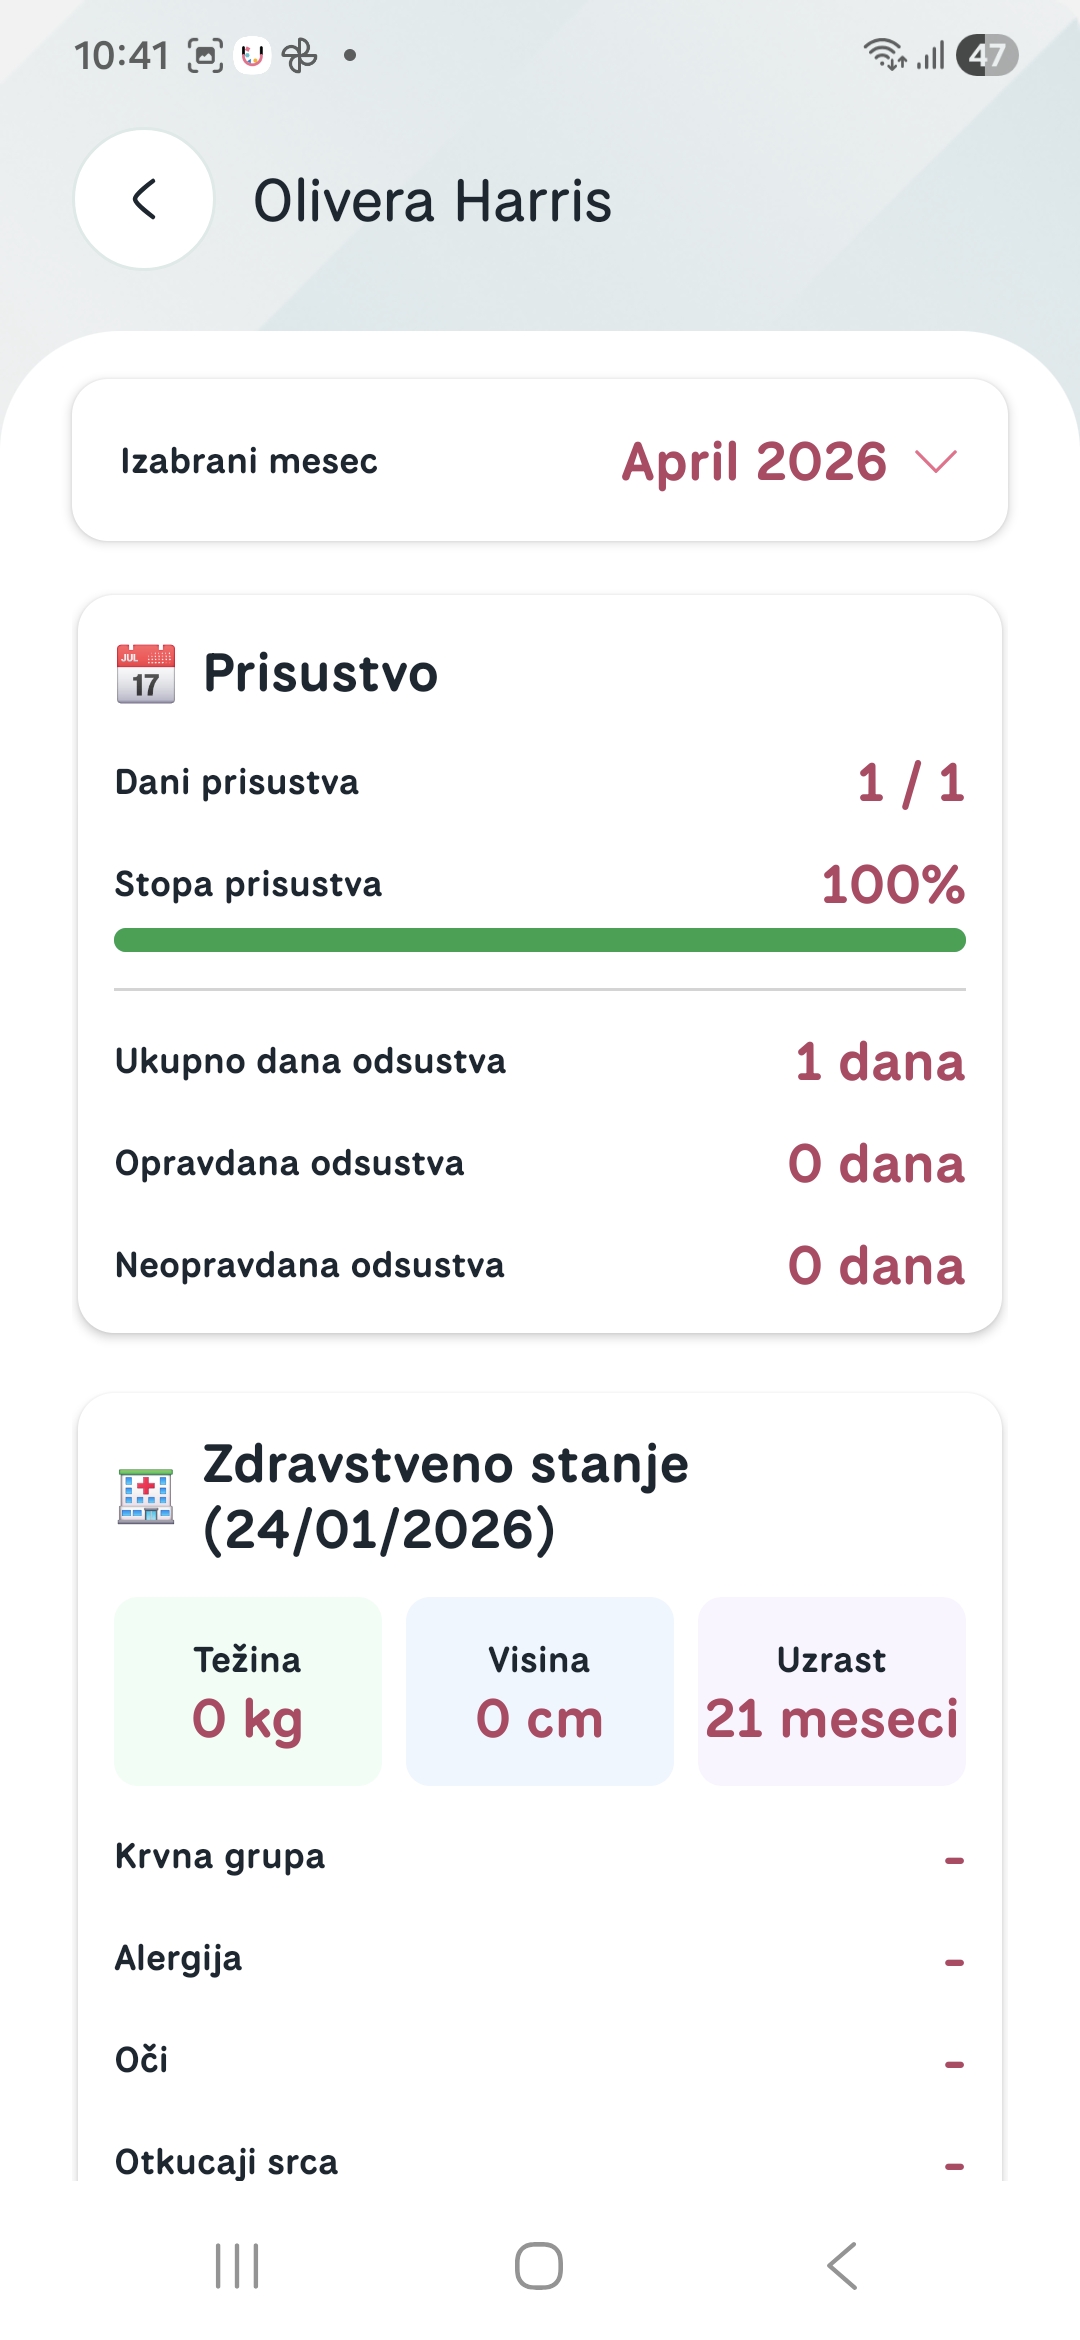The width and height of the screenshot is (1080, 2340).
Task: Tap the Alergija row
Action: 540,1959
